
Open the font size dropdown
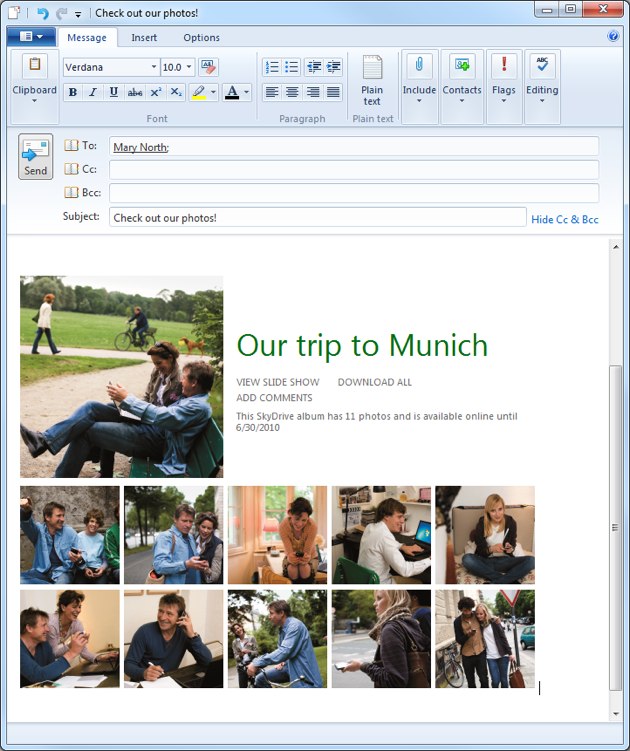click(191, 67)
